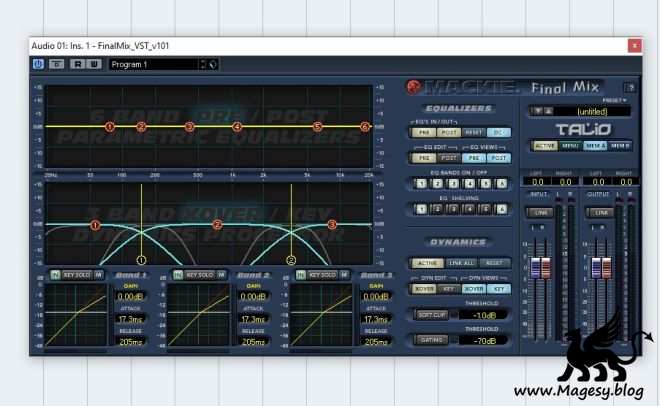Screen dimensions: 660x406
Task: Click the Output LINK button
Action: pyautogui.click(x=601, y=212)
